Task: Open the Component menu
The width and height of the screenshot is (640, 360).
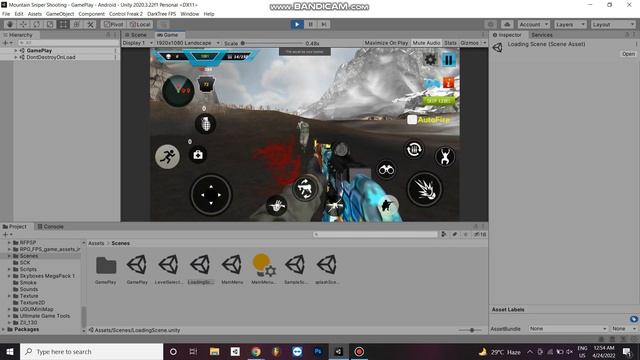Action: (x=91, y=14)
